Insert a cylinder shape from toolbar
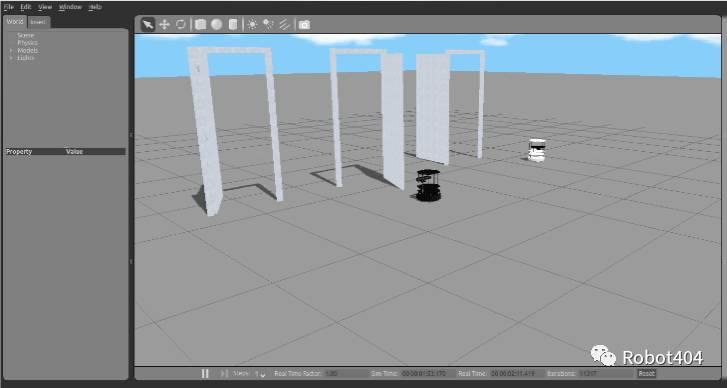The height and width of the screenshot is (388, 727). [233, 25]
